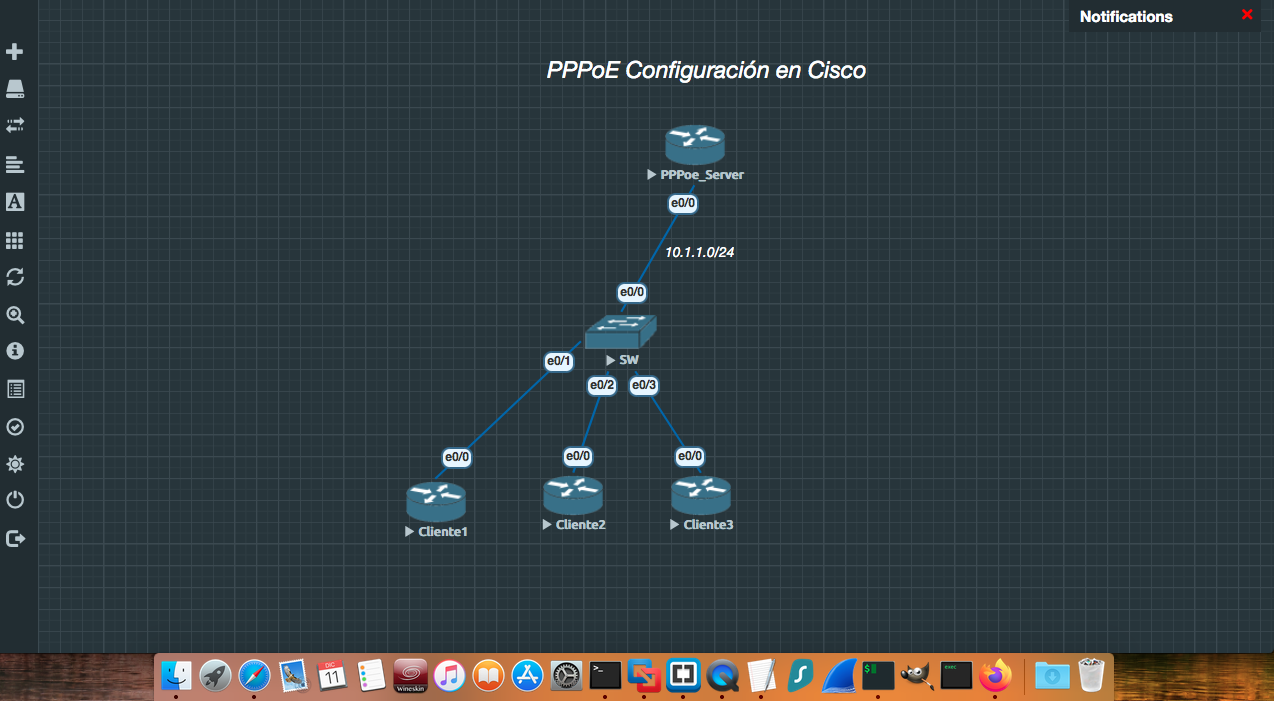Select the link creation tool

click(x=14, y=125)
